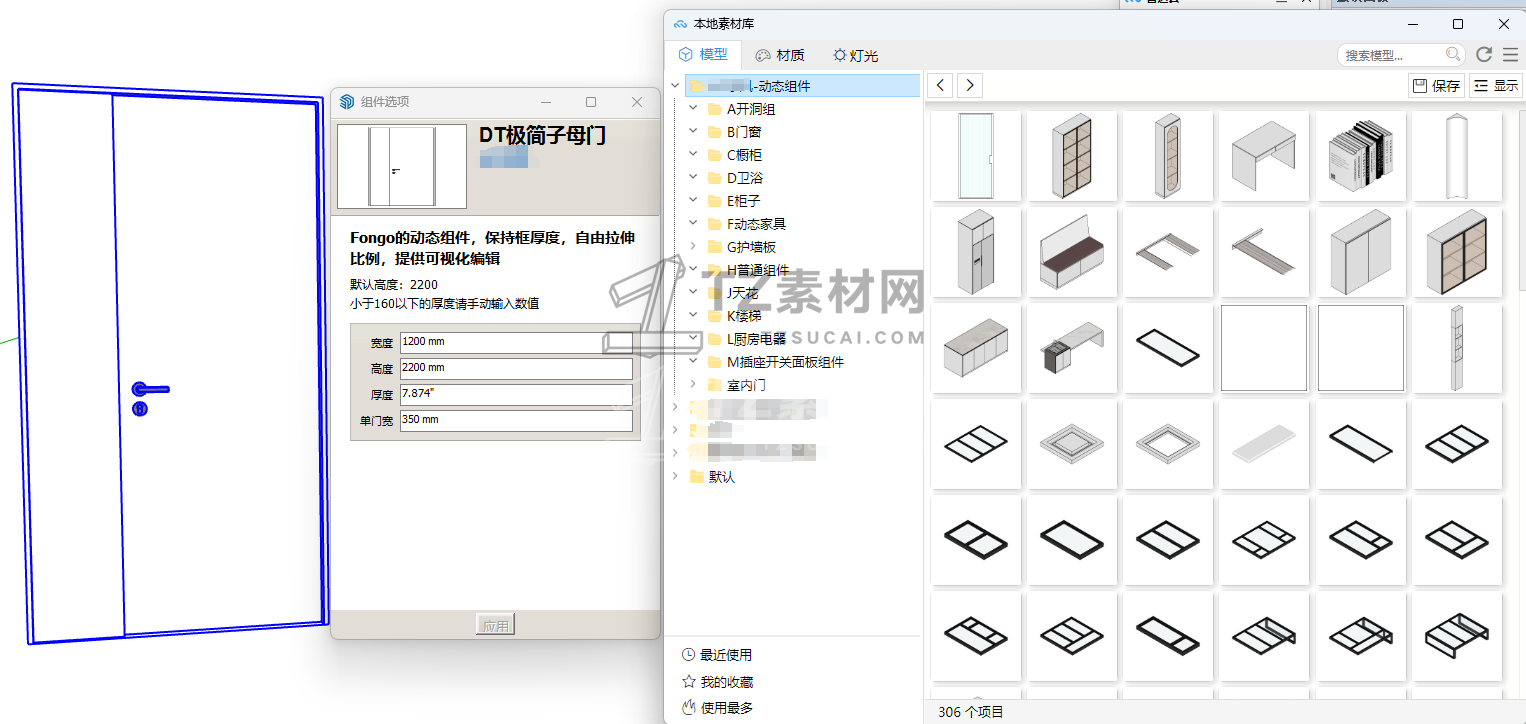Select the G护墙板 folder
The height and width of the screenshot is (724, 1526).
741,247
